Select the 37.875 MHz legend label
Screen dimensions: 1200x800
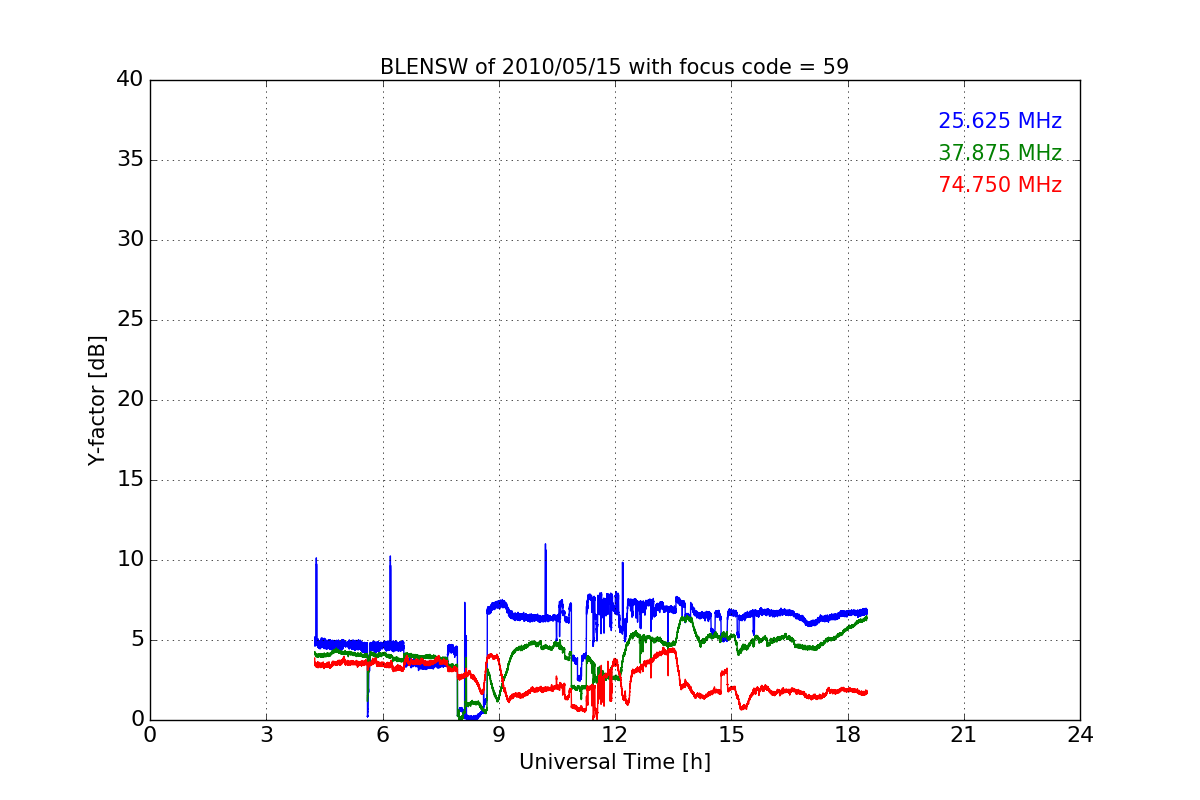(x=1000, y=153)
